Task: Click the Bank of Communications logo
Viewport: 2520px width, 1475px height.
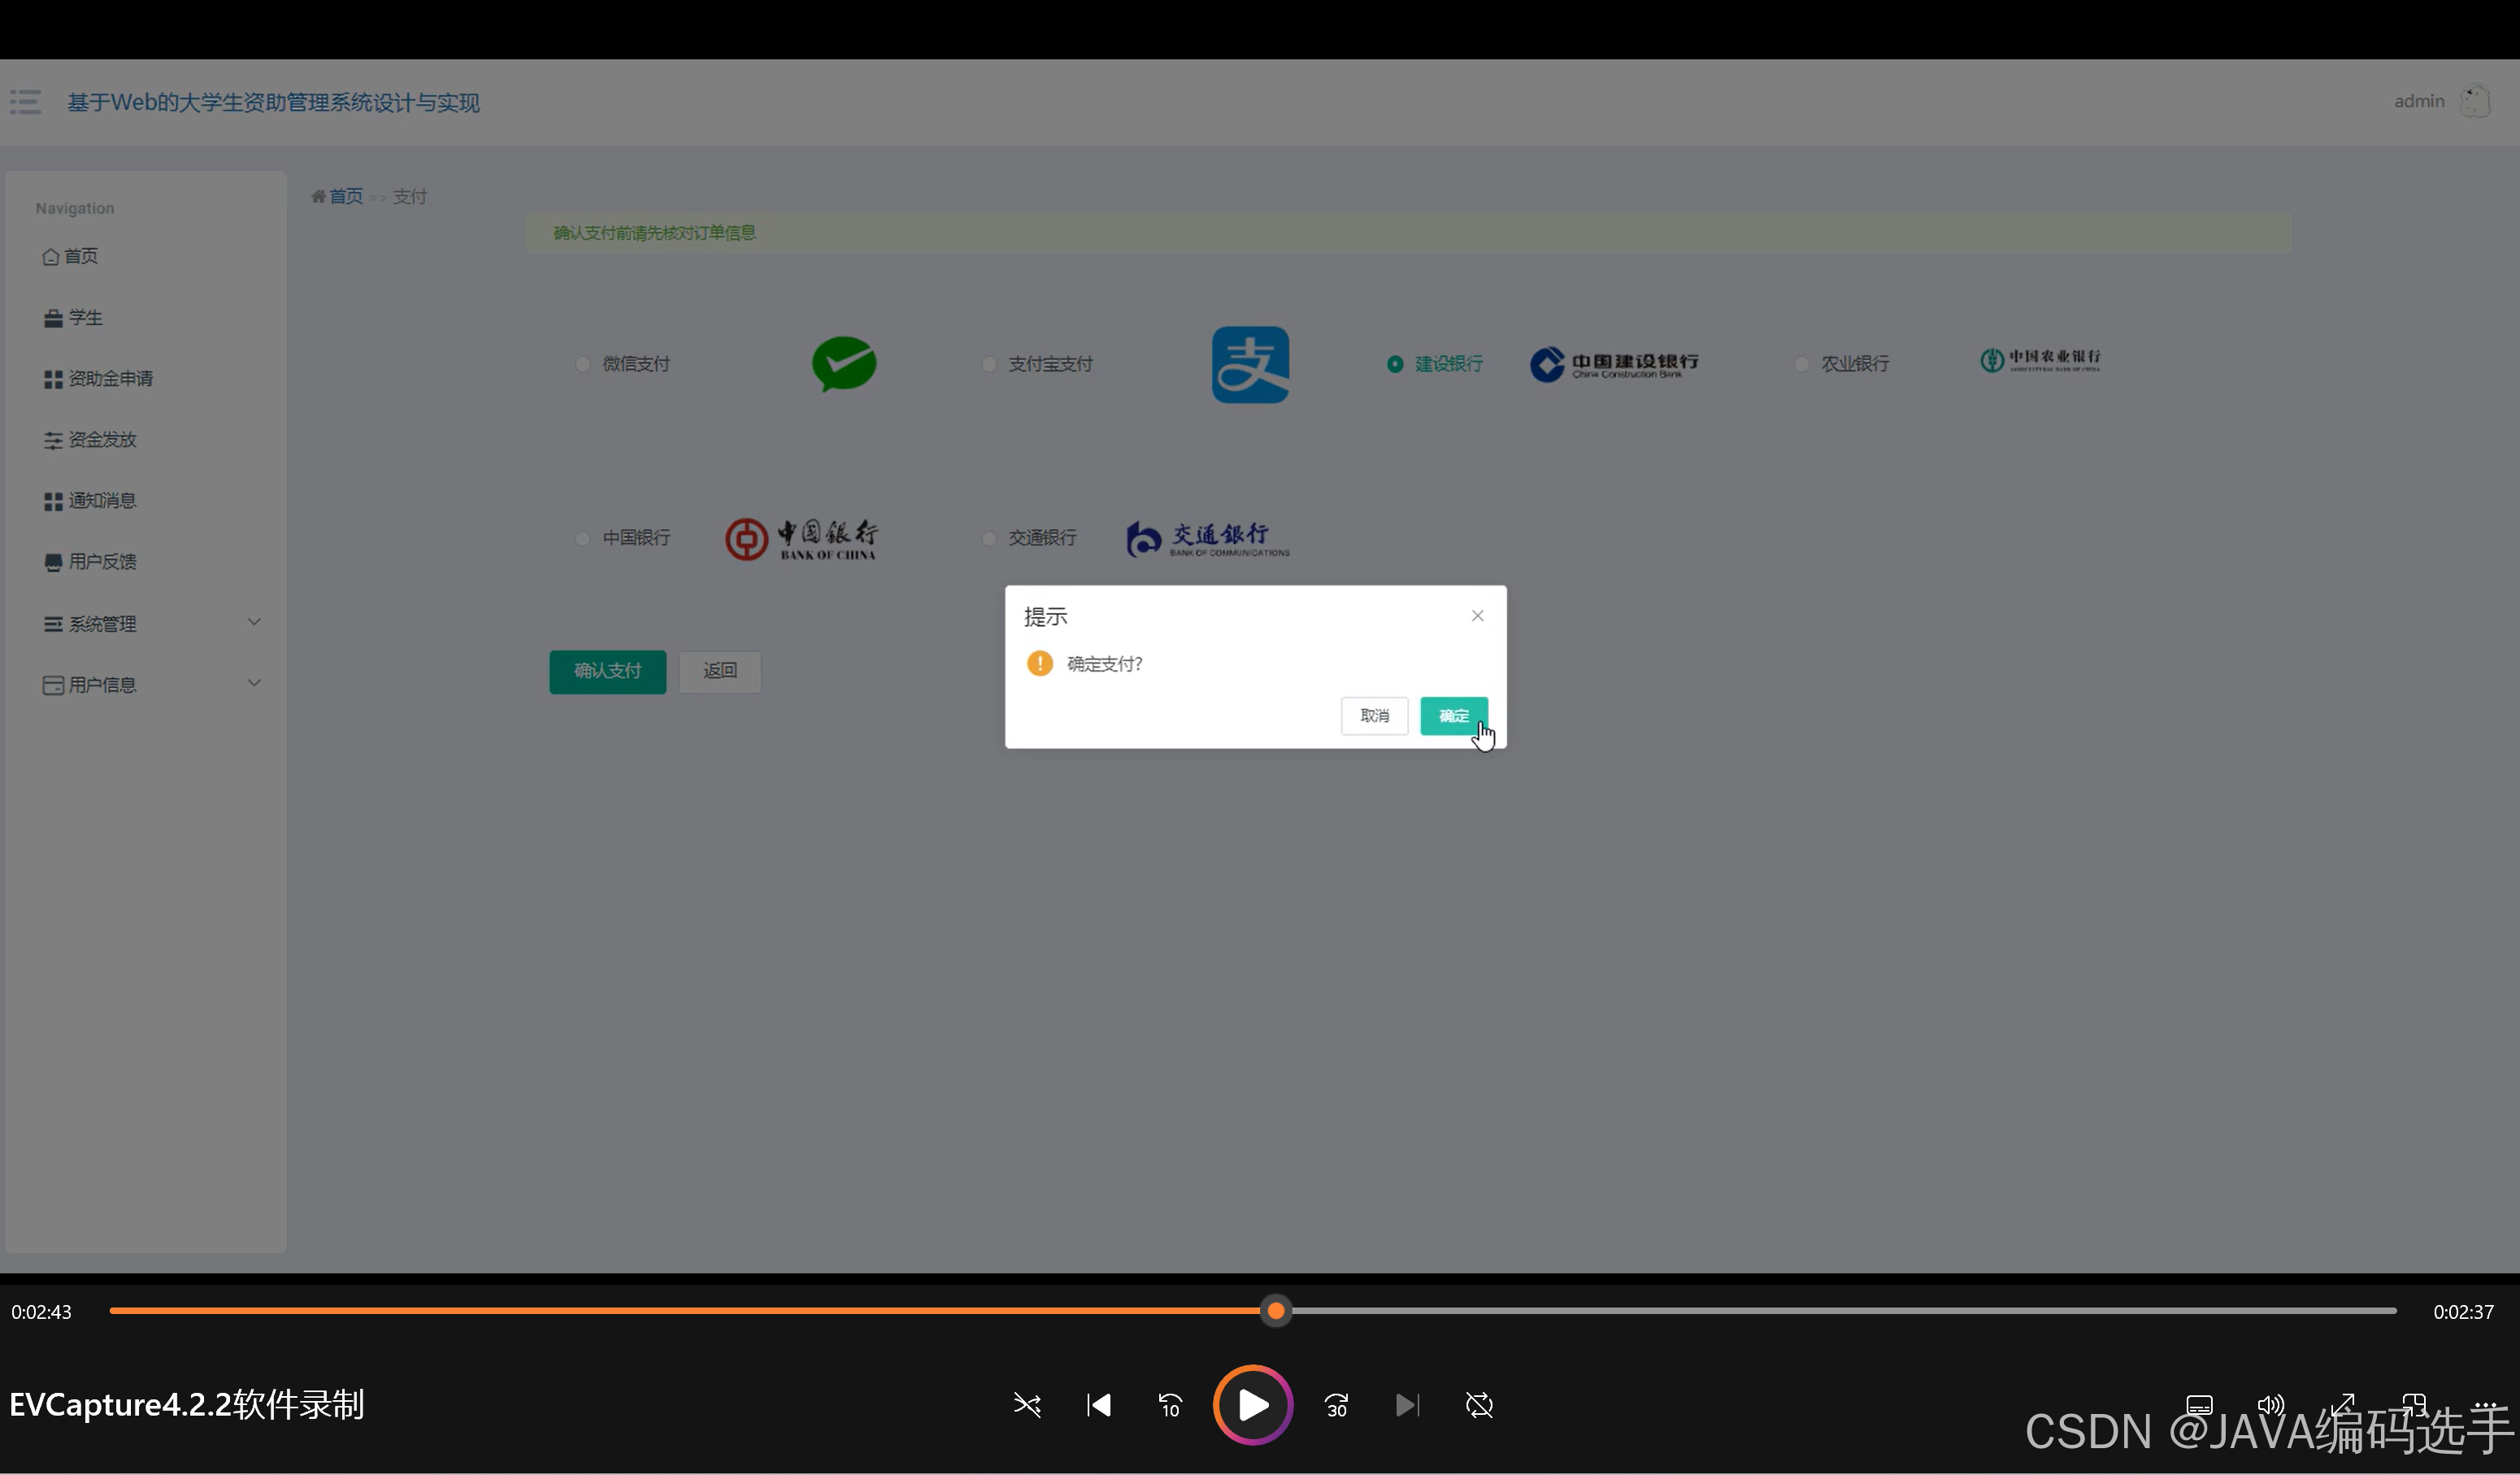Action: pos(1208,538)
